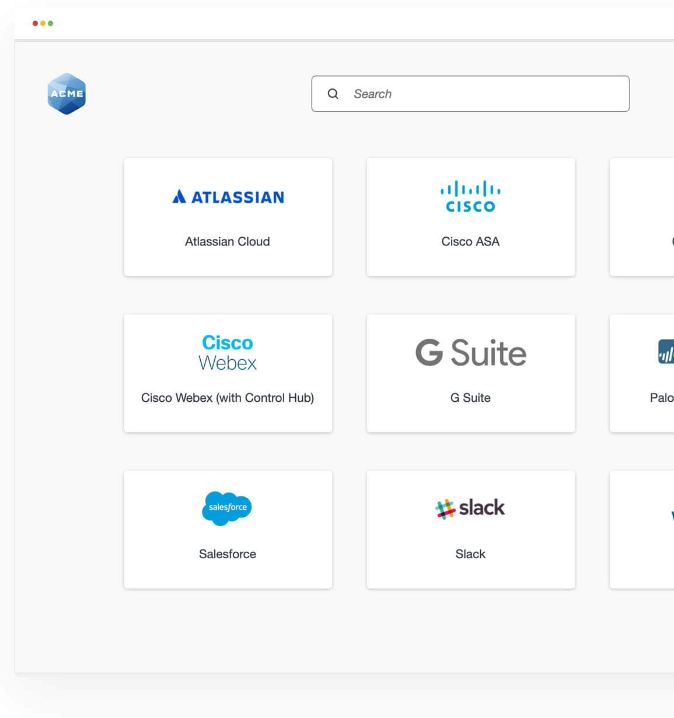This screenshot has width=674, height=718.
Task: Click the ACME hexagon logo
Action: coord(67,94)
